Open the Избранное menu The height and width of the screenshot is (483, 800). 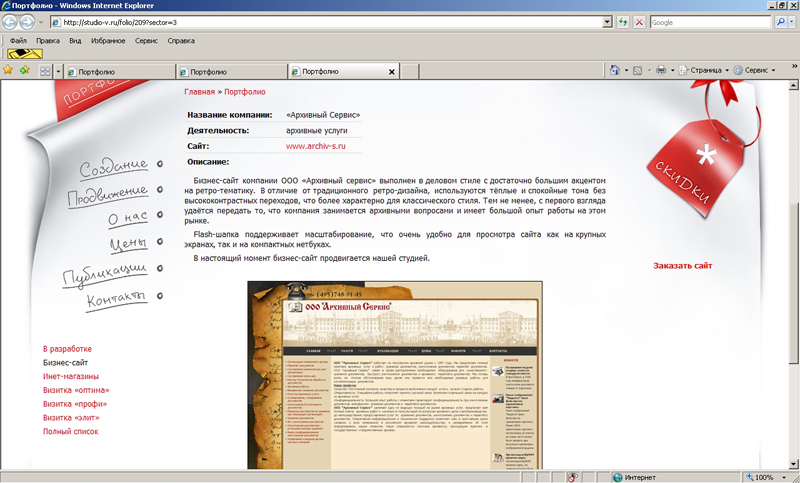[108, 41]
